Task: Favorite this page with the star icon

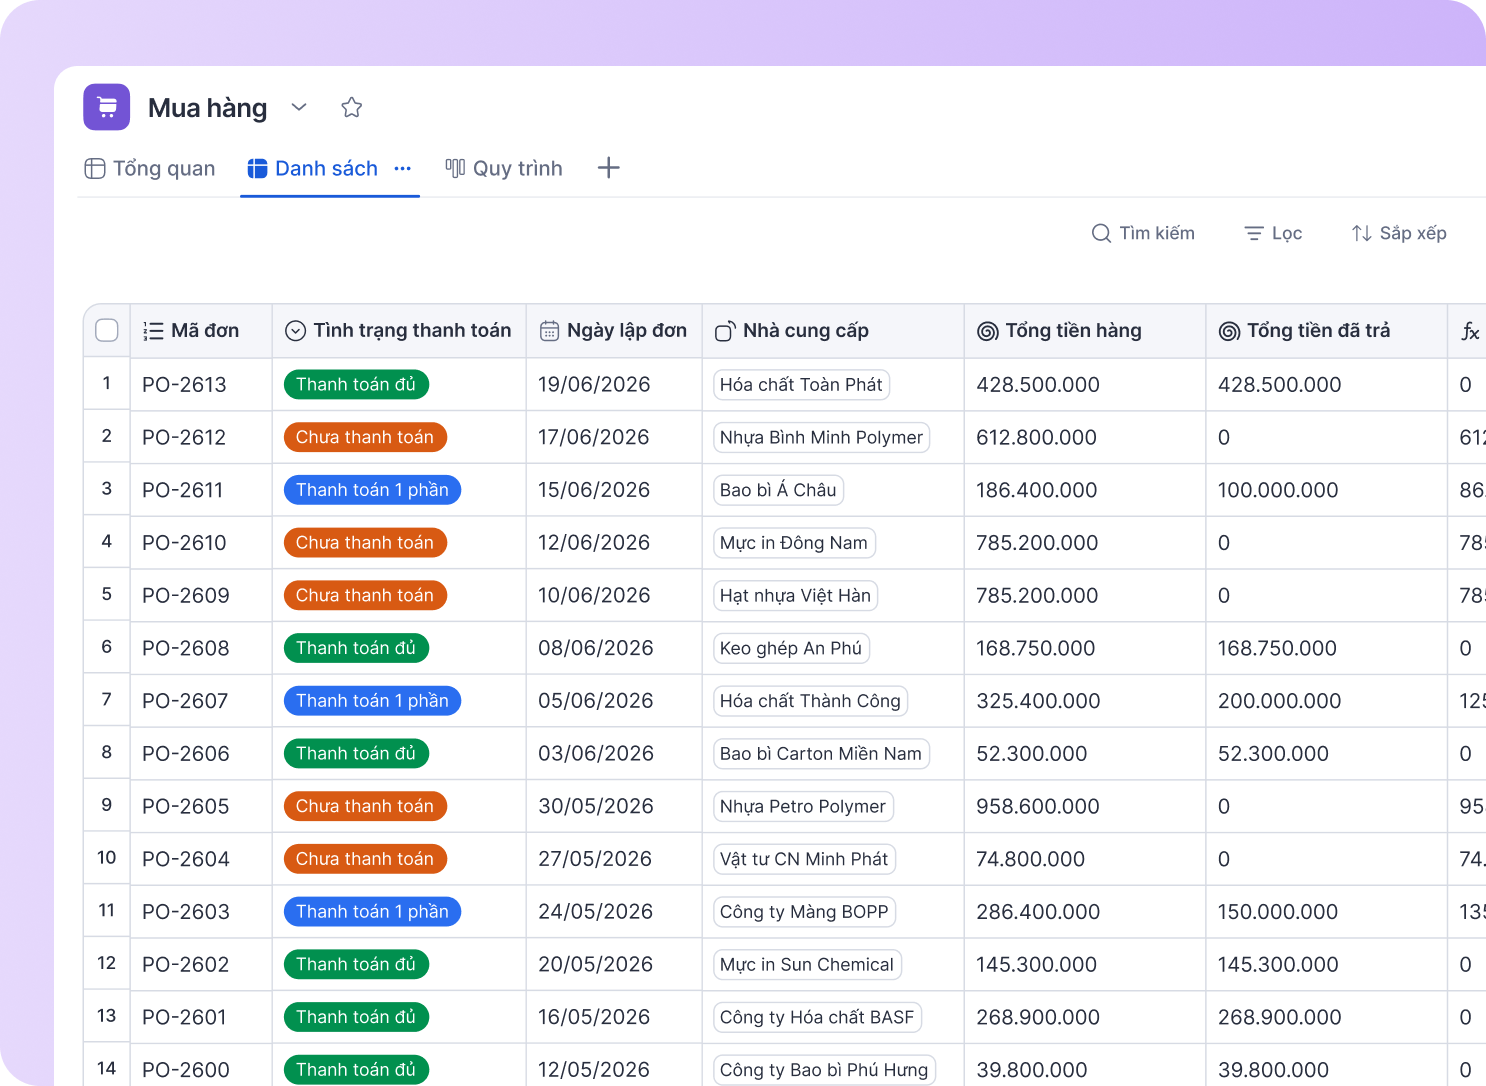Action: pos(351,107)
